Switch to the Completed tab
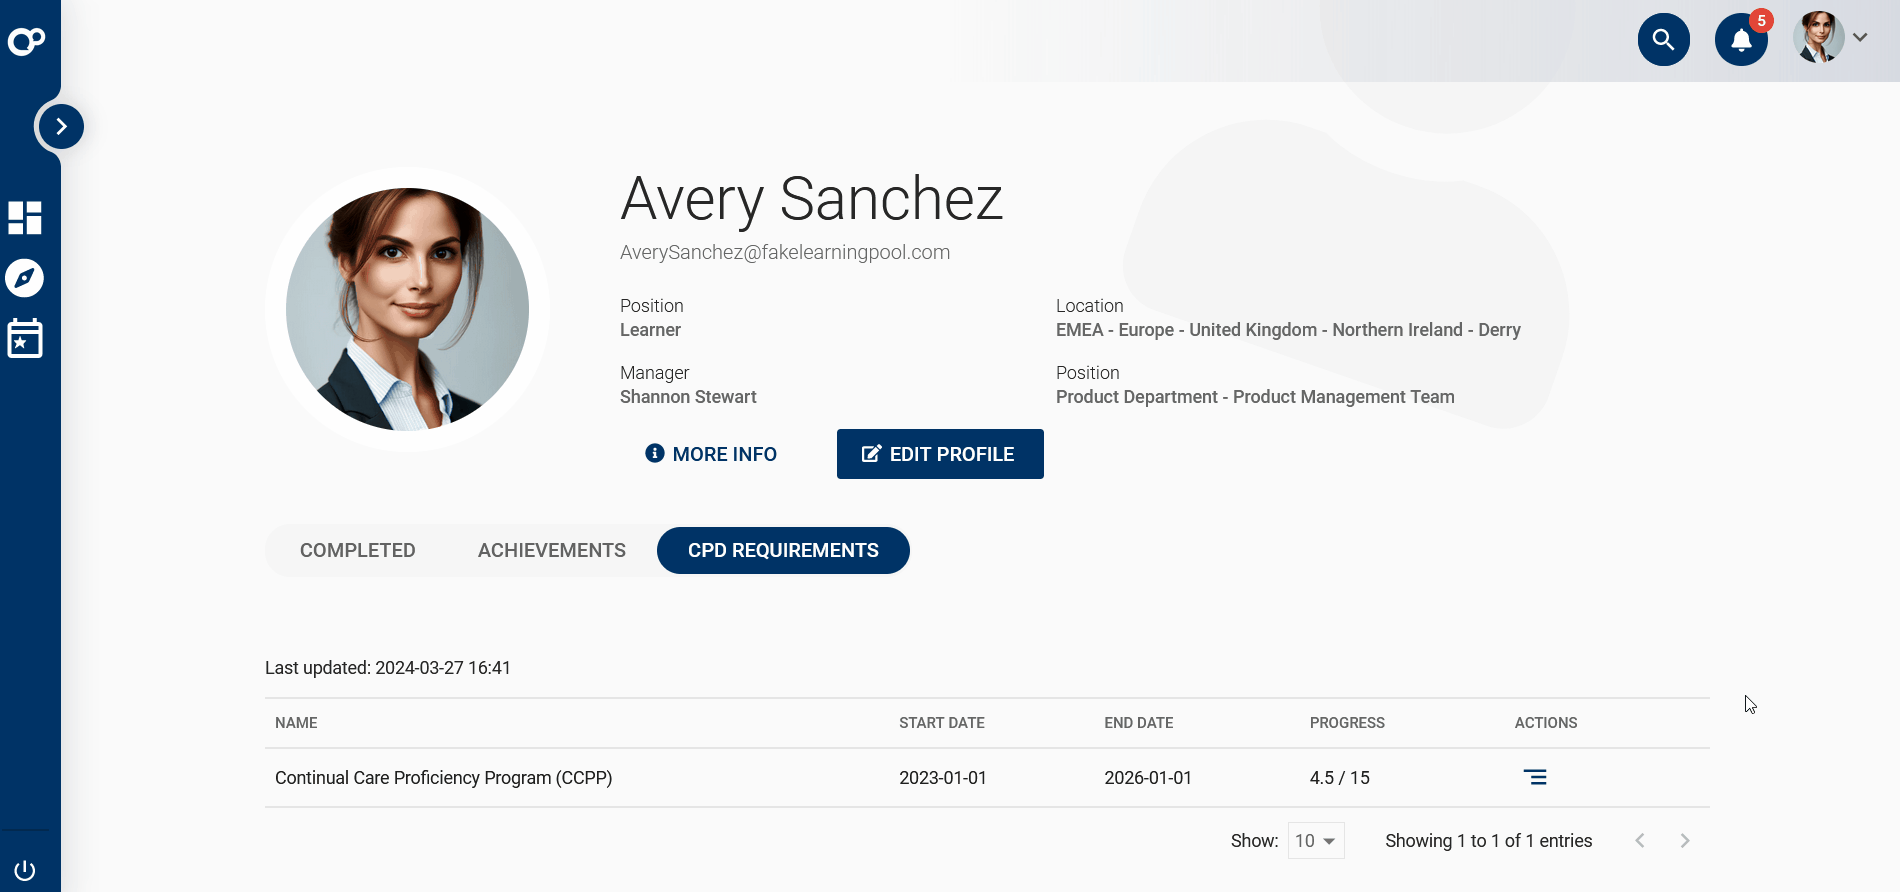Image resolution: width=1900 pixels, height=892 pixels. (x=357, y=551)
